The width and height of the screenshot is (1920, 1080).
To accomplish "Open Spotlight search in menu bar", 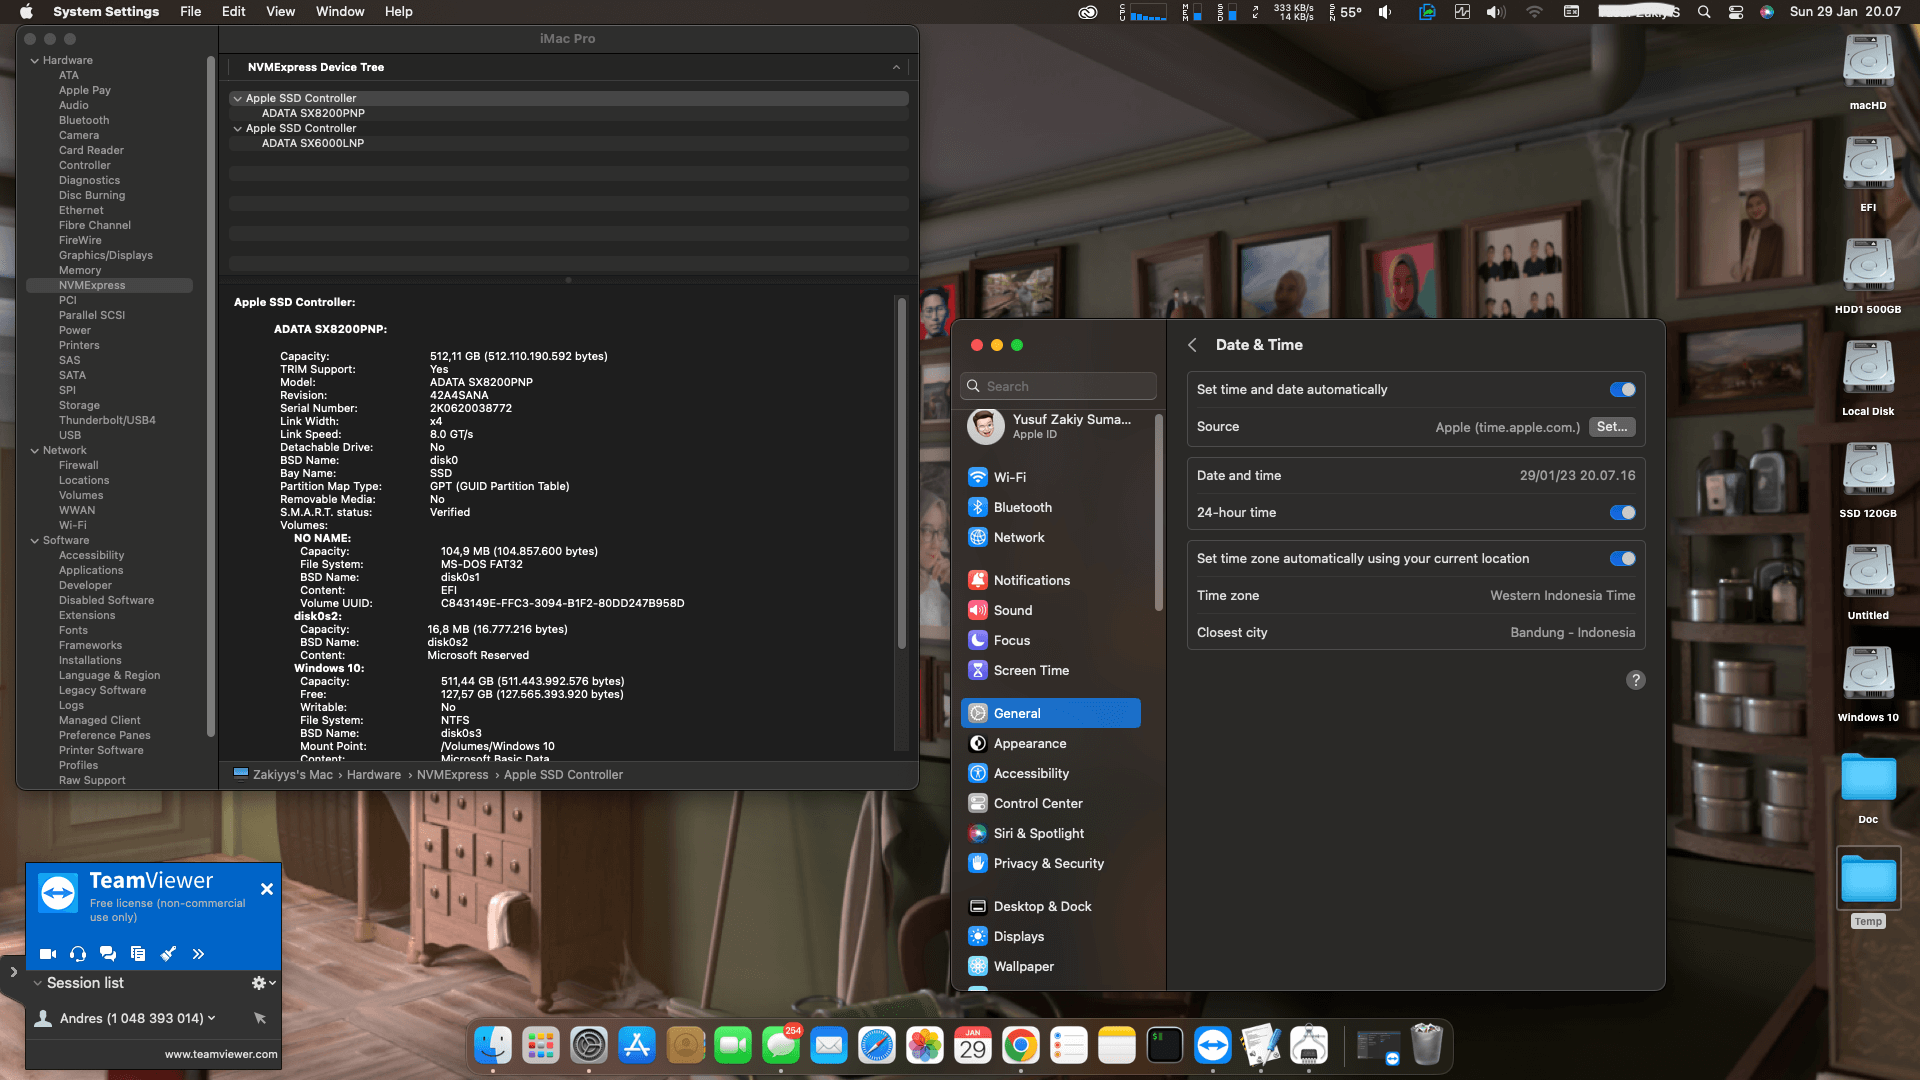I will [1704, 12].
